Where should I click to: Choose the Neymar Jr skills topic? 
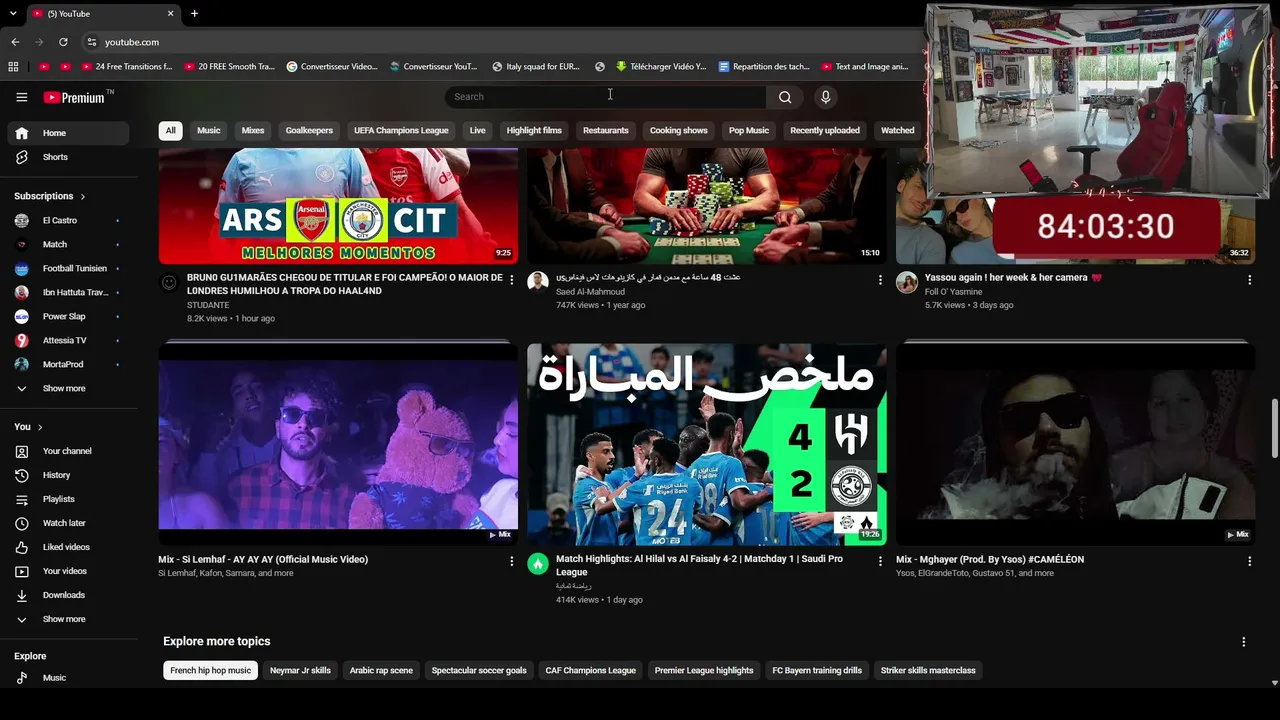click(300, 670)
